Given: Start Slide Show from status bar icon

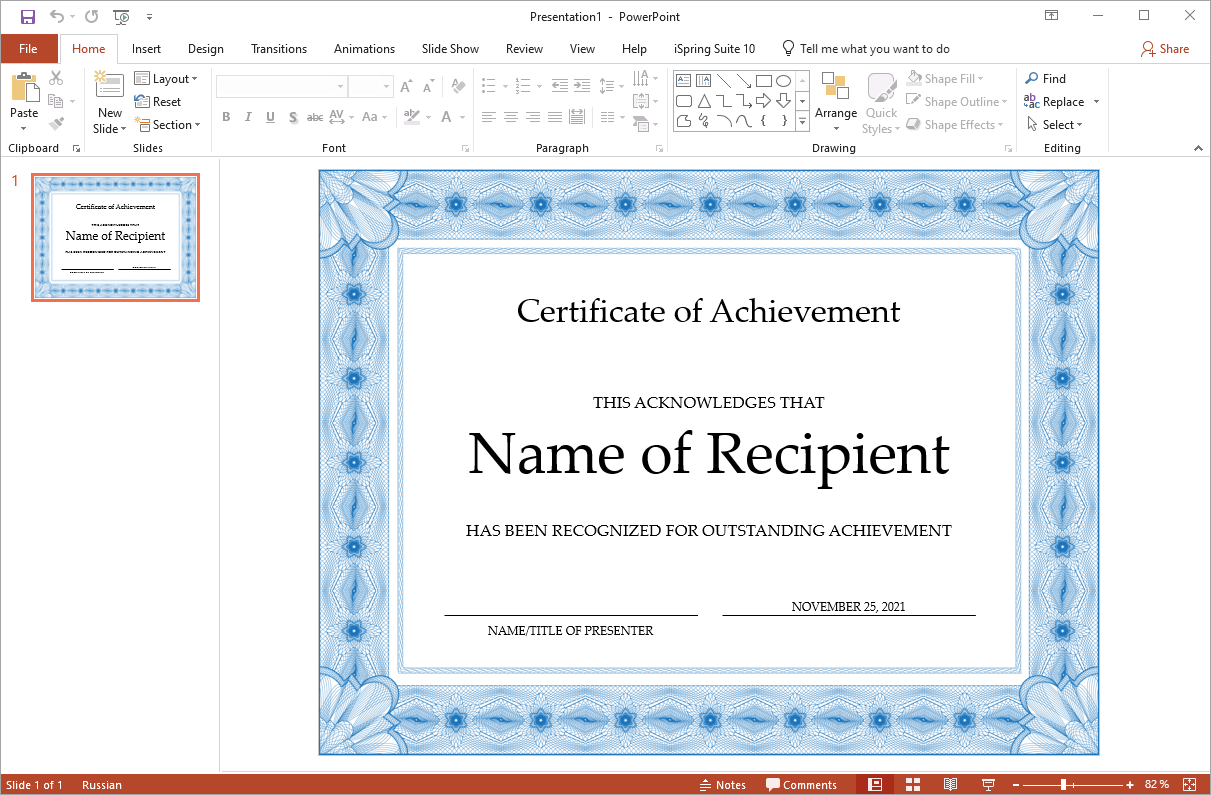Looking at the screenshot, I should tap(988, 785).
